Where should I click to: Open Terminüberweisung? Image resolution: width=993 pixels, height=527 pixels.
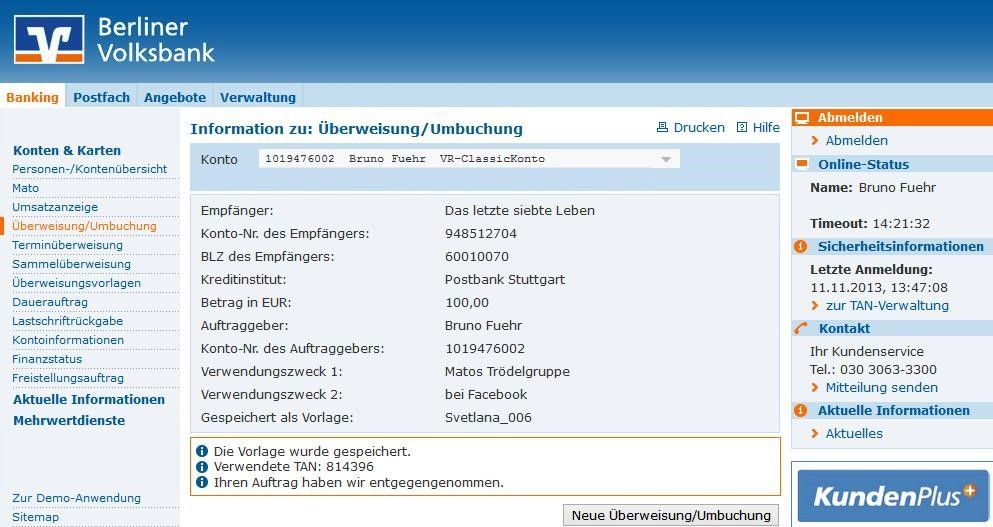coord(67,245)
